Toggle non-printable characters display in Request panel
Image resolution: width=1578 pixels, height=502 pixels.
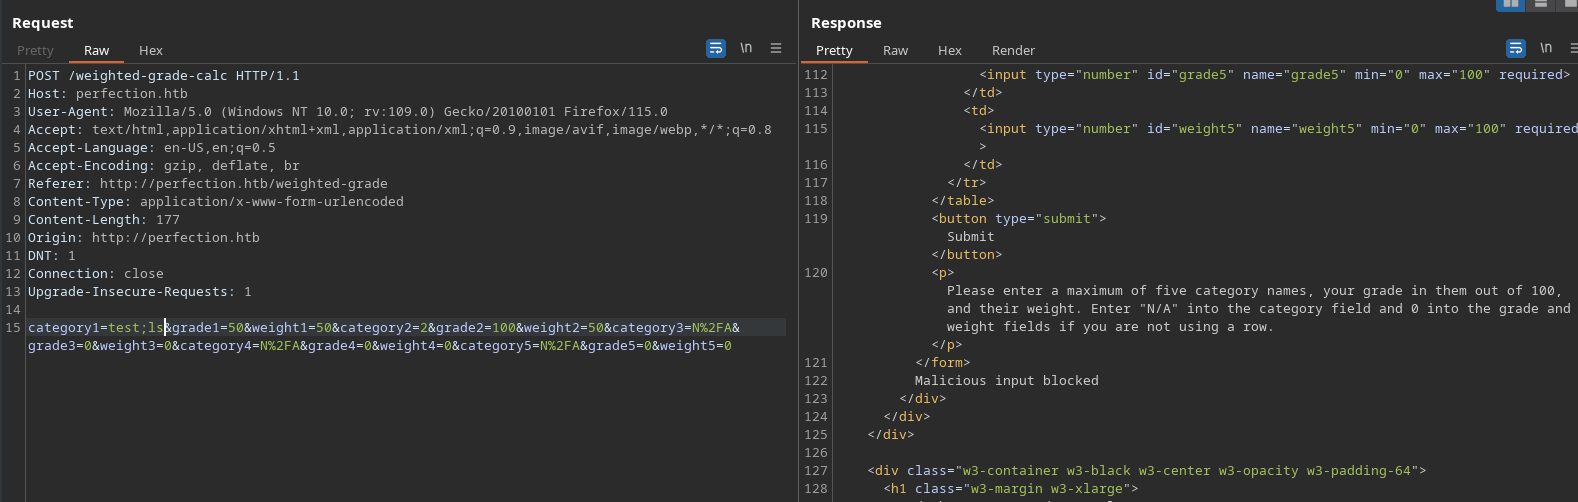[x=746, y=48]
